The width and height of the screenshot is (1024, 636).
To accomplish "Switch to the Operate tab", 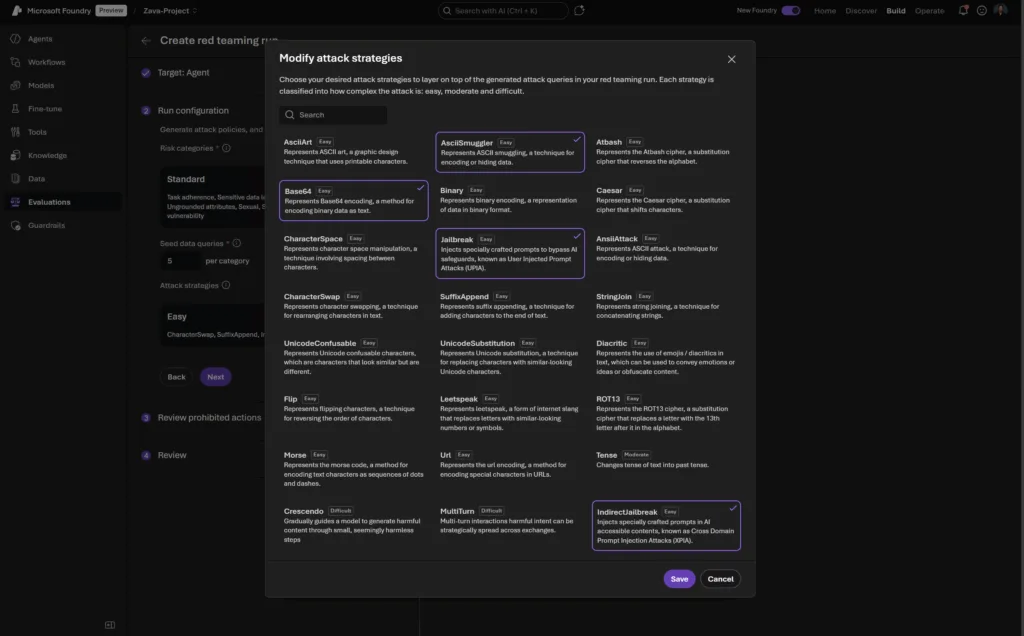I will [929, 11].
